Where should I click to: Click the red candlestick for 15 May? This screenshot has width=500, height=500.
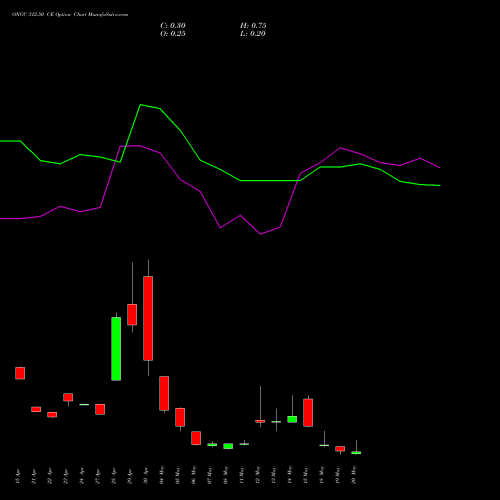(x=308, y=413)
